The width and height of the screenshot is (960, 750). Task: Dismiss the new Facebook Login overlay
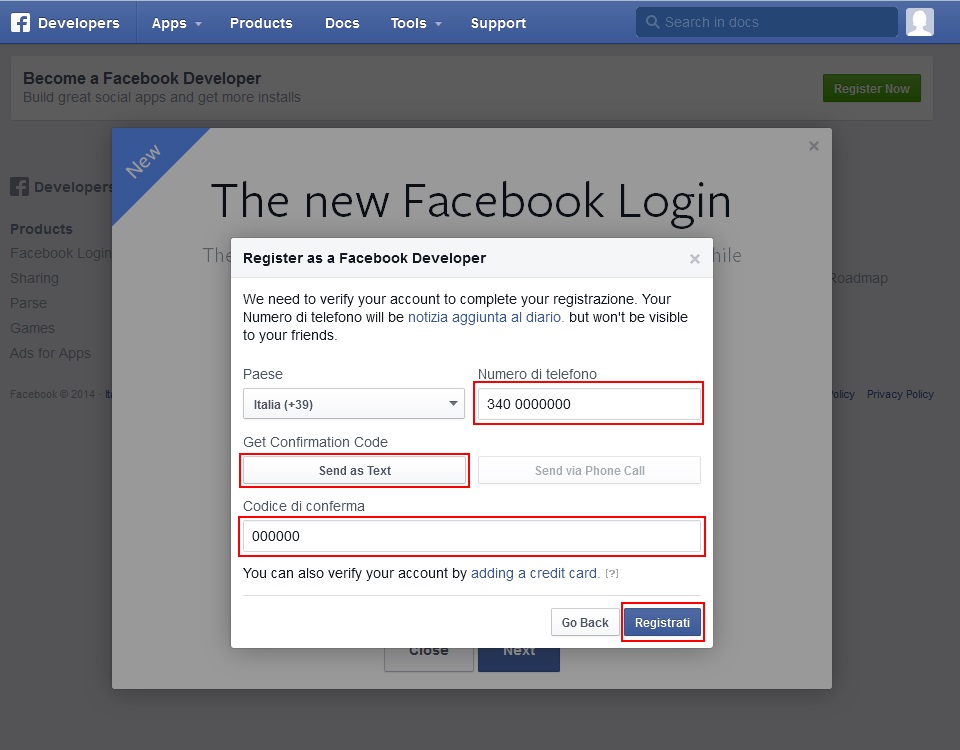coord(813,146)
